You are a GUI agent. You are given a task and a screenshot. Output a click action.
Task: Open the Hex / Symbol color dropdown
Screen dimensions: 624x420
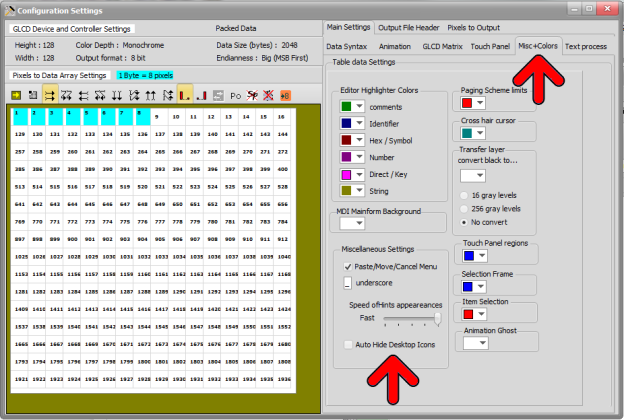(x=359, y=140)
